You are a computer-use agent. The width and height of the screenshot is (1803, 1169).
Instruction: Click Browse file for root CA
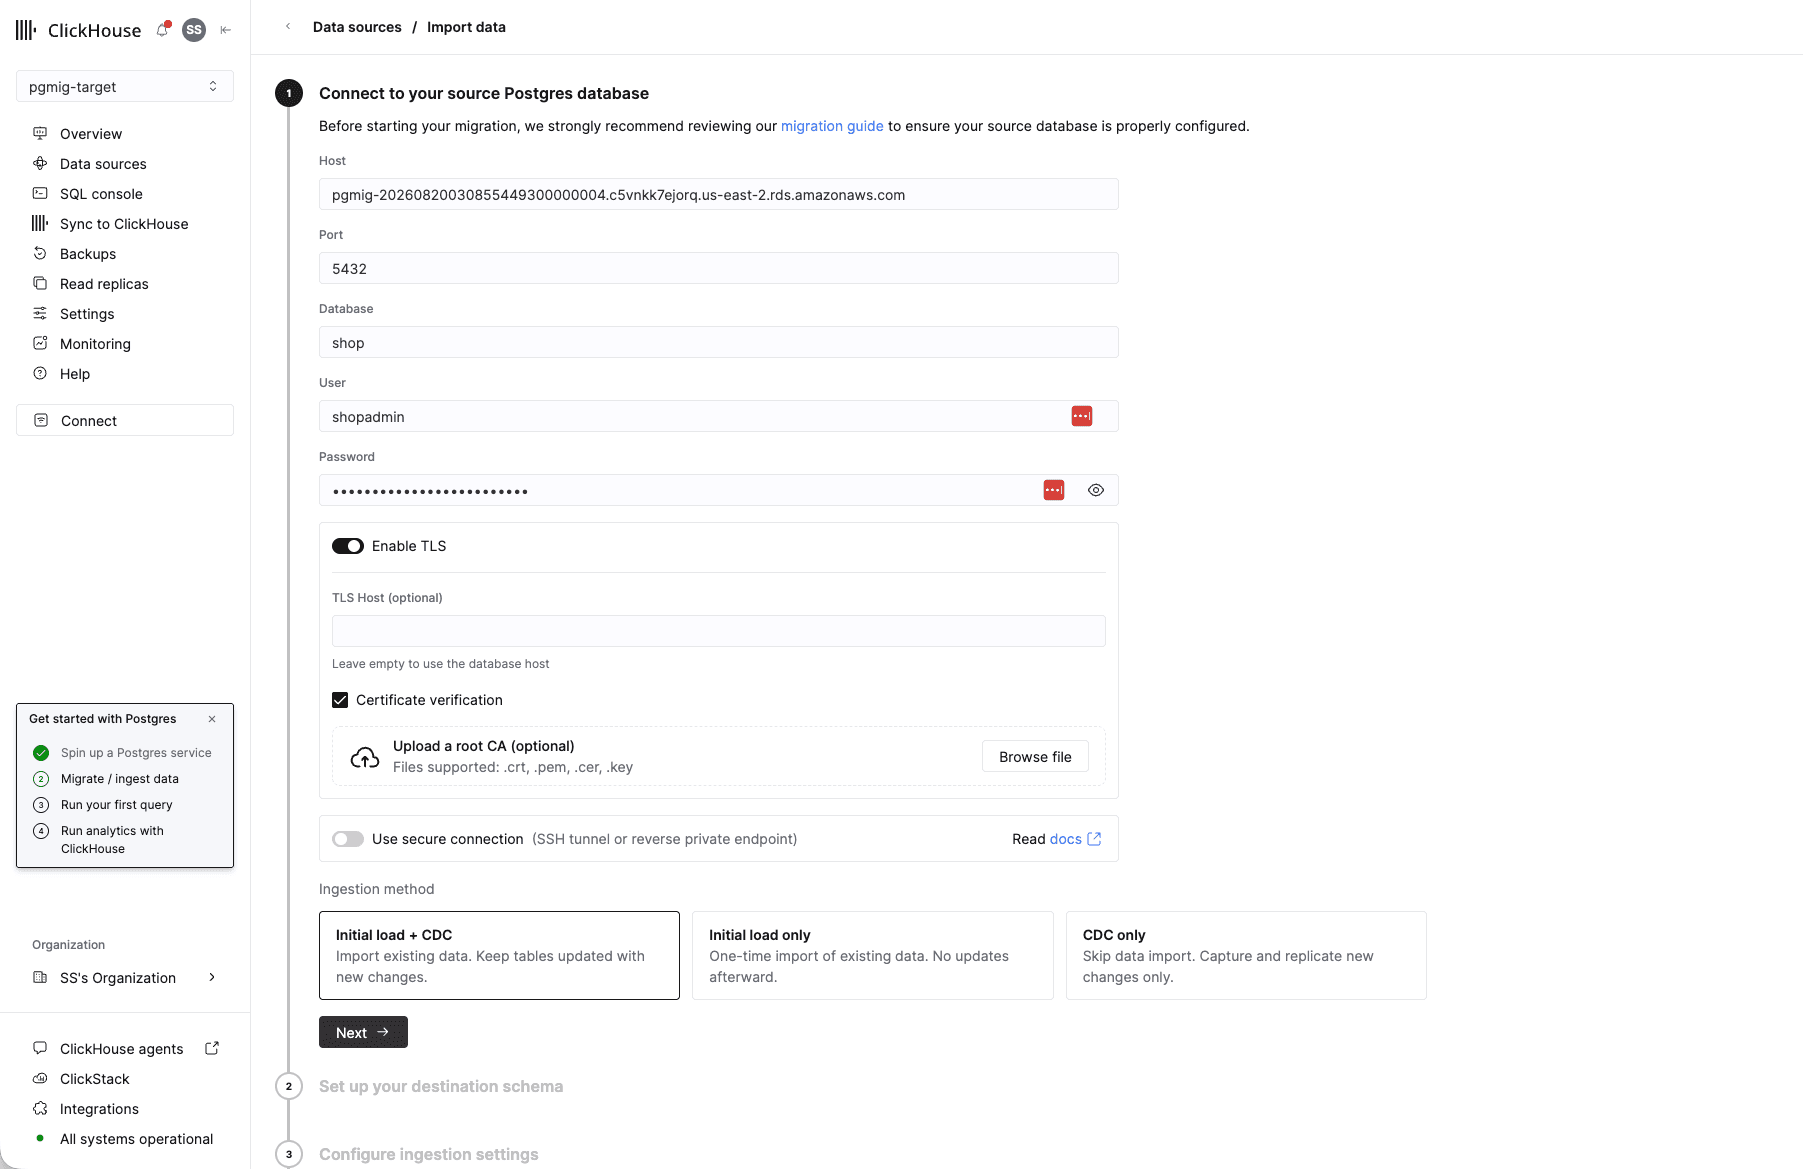point(1035,757)
